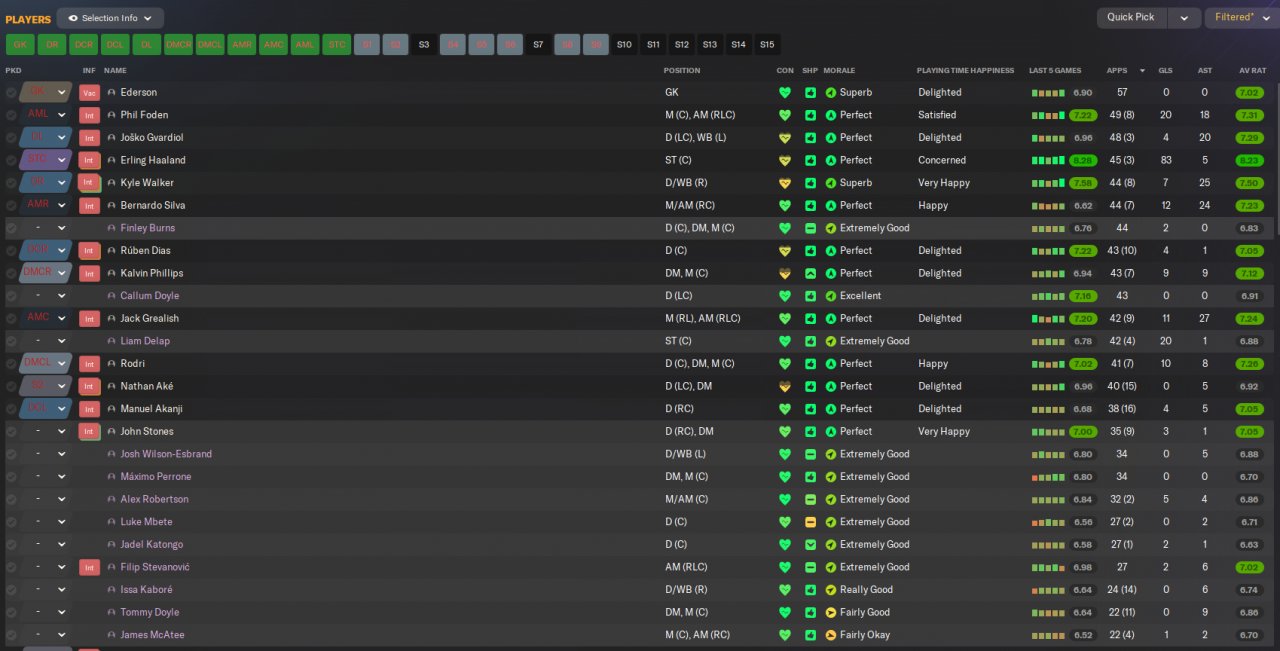Screen dimensions: 1280x651
Task: Select the DMCR position slot tab
Action: (178, 44)
